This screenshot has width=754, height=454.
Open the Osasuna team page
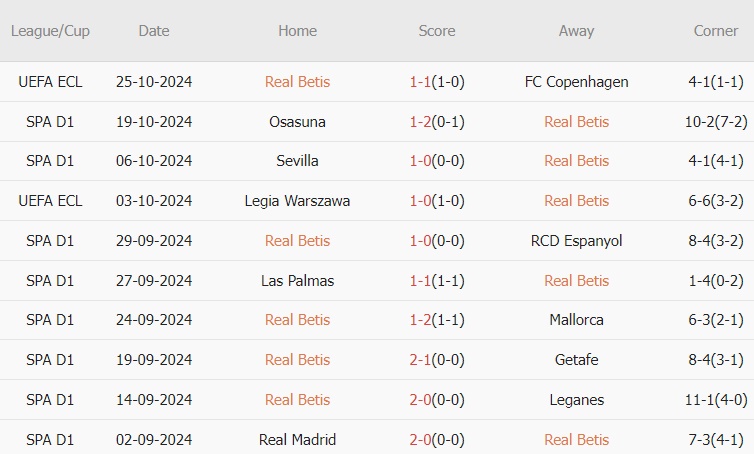coord(297,122)
